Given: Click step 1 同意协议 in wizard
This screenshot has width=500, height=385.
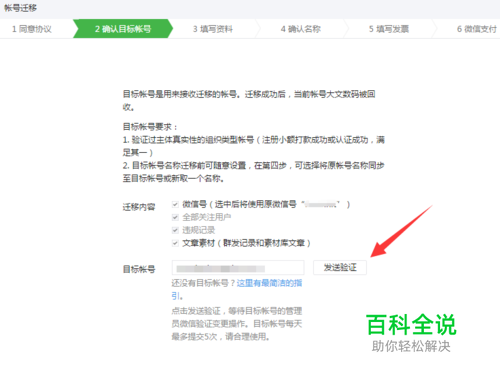Looking at the screenshot, I should [x=32, y=29].
